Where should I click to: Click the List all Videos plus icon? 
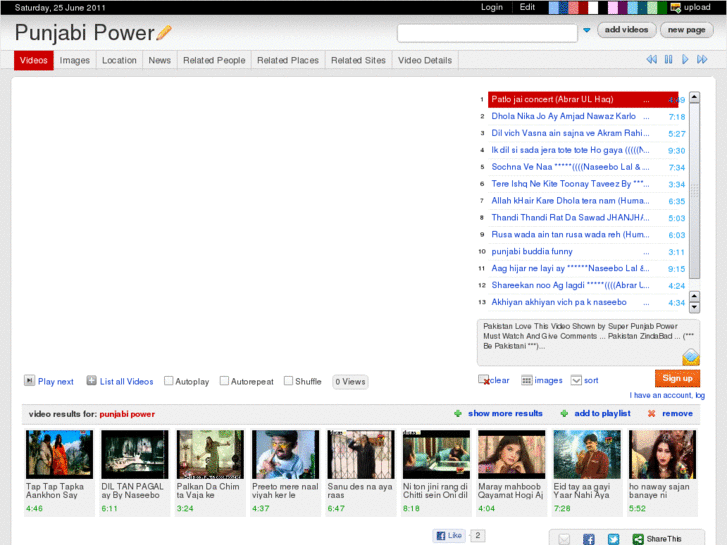(91, 381)
